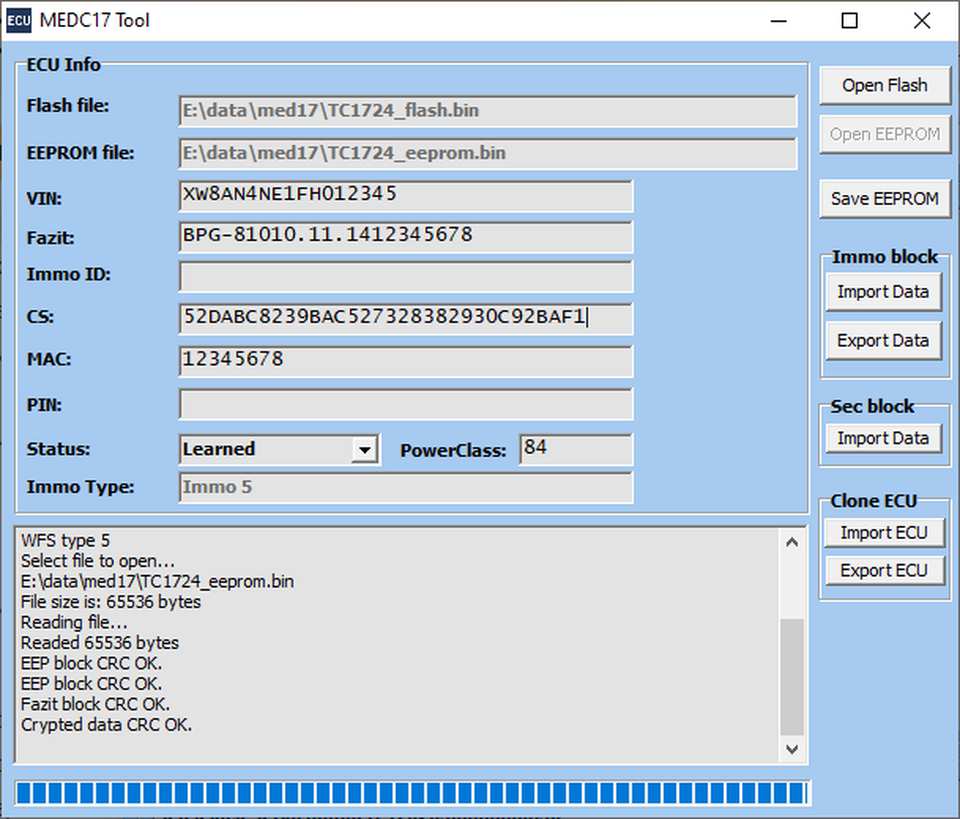Open the Status dropdown arrow
This screenshot has width=960, height=819.
click(x=365, y=450)
